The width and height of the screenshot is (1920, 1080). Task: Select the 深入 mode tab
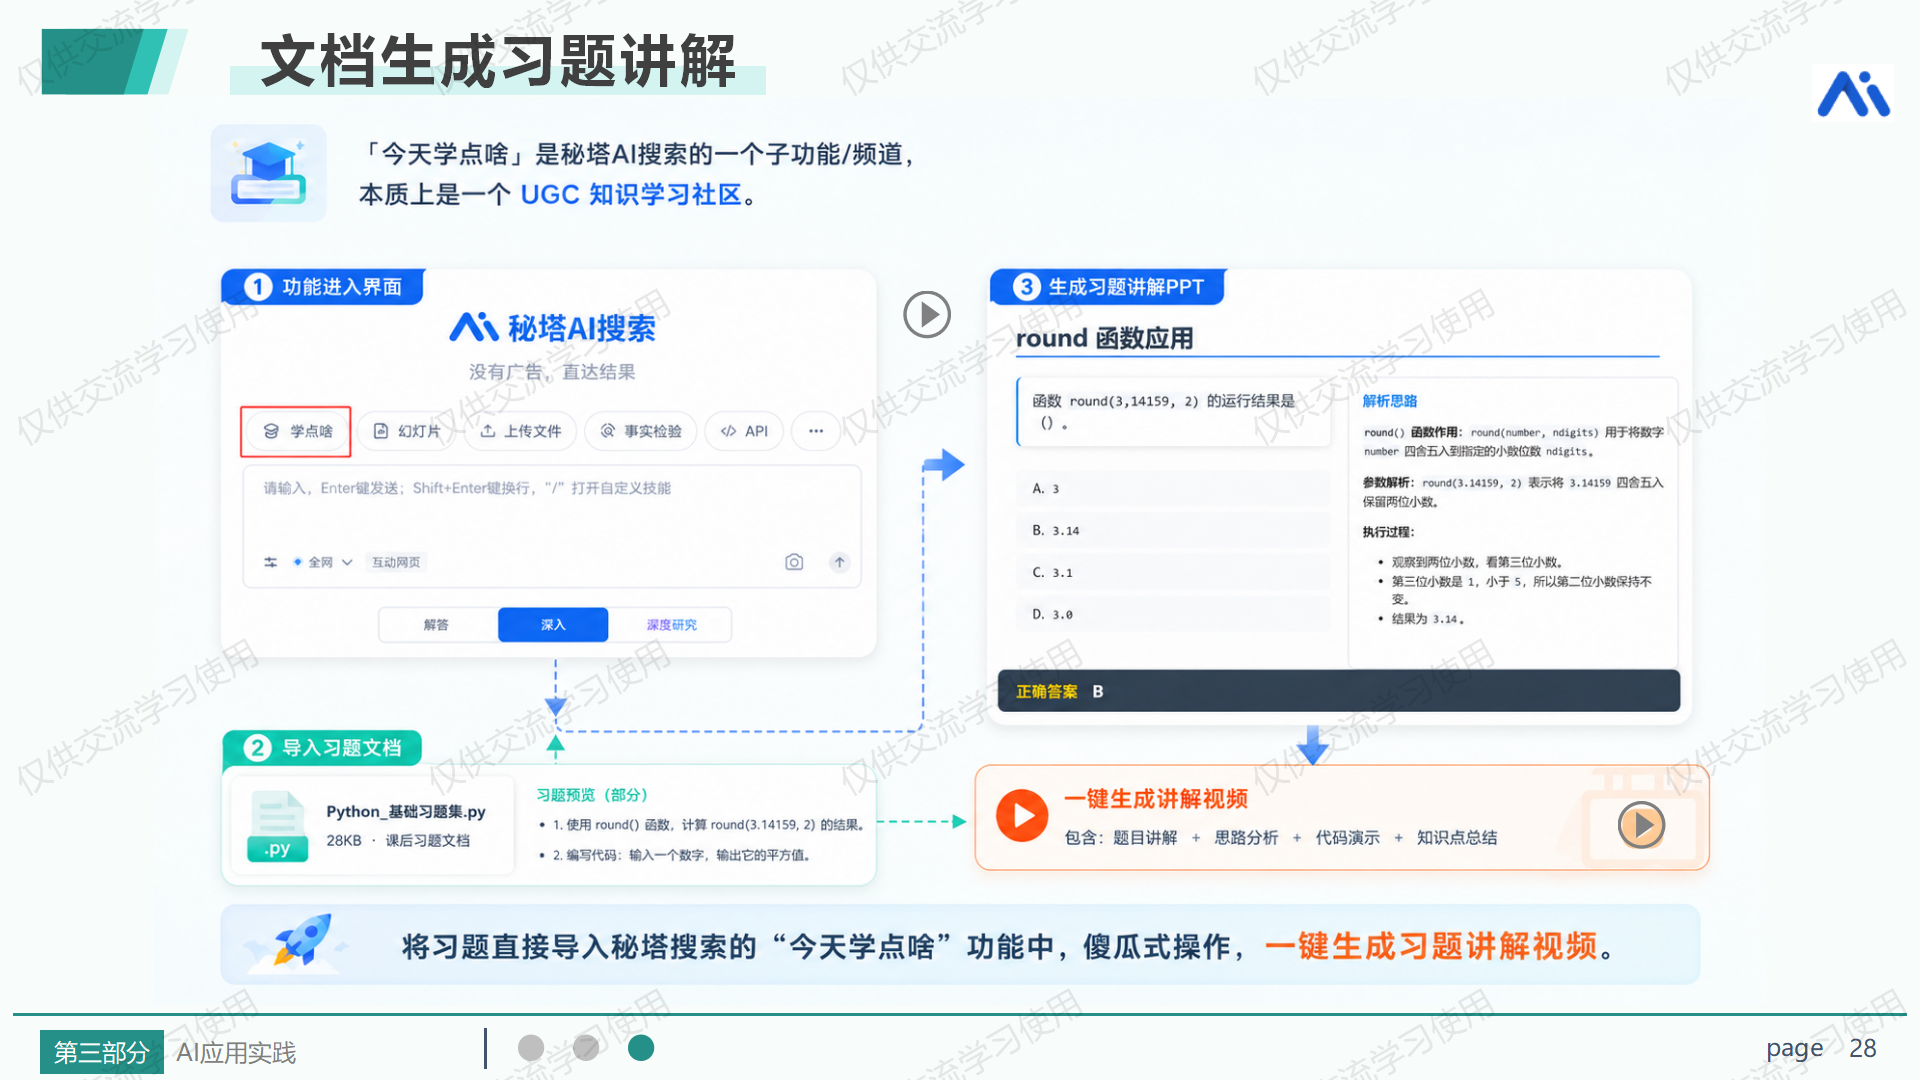point(553,625)
